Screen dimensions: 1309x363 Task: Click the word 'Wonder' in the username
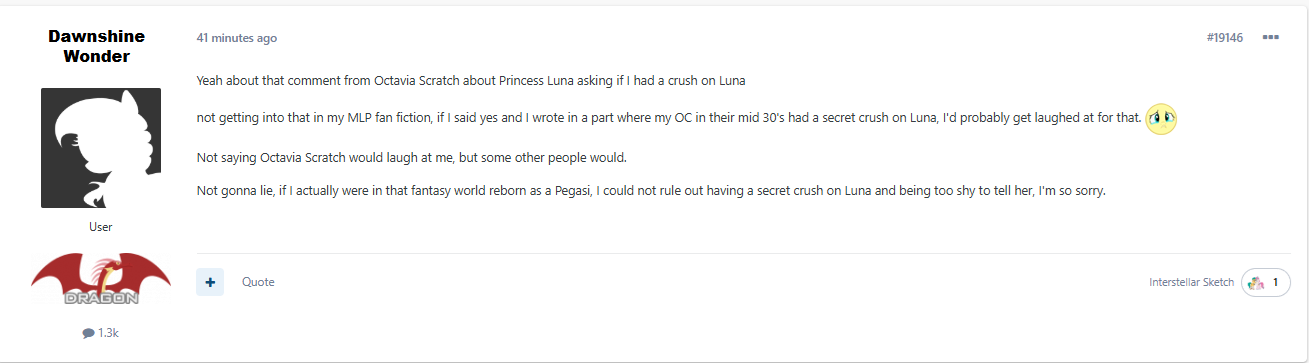point(96,56)
